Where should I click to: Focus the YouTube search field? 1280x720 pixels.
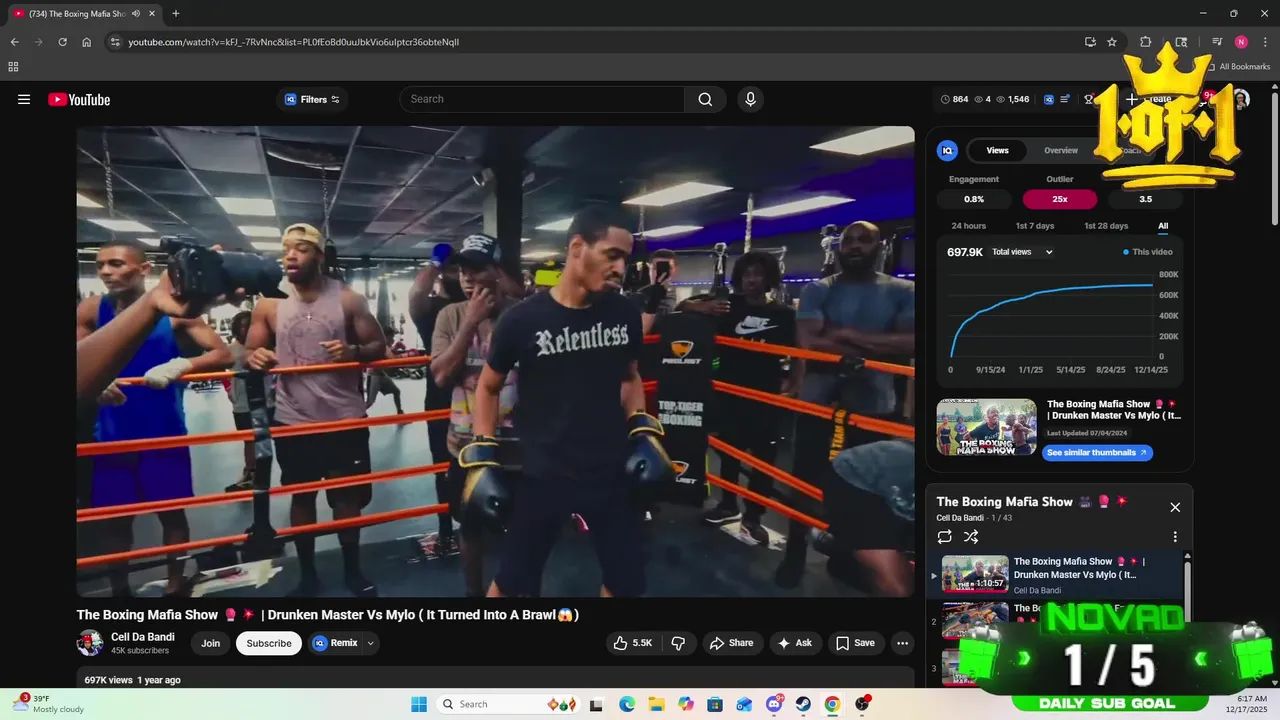(542, 99)
